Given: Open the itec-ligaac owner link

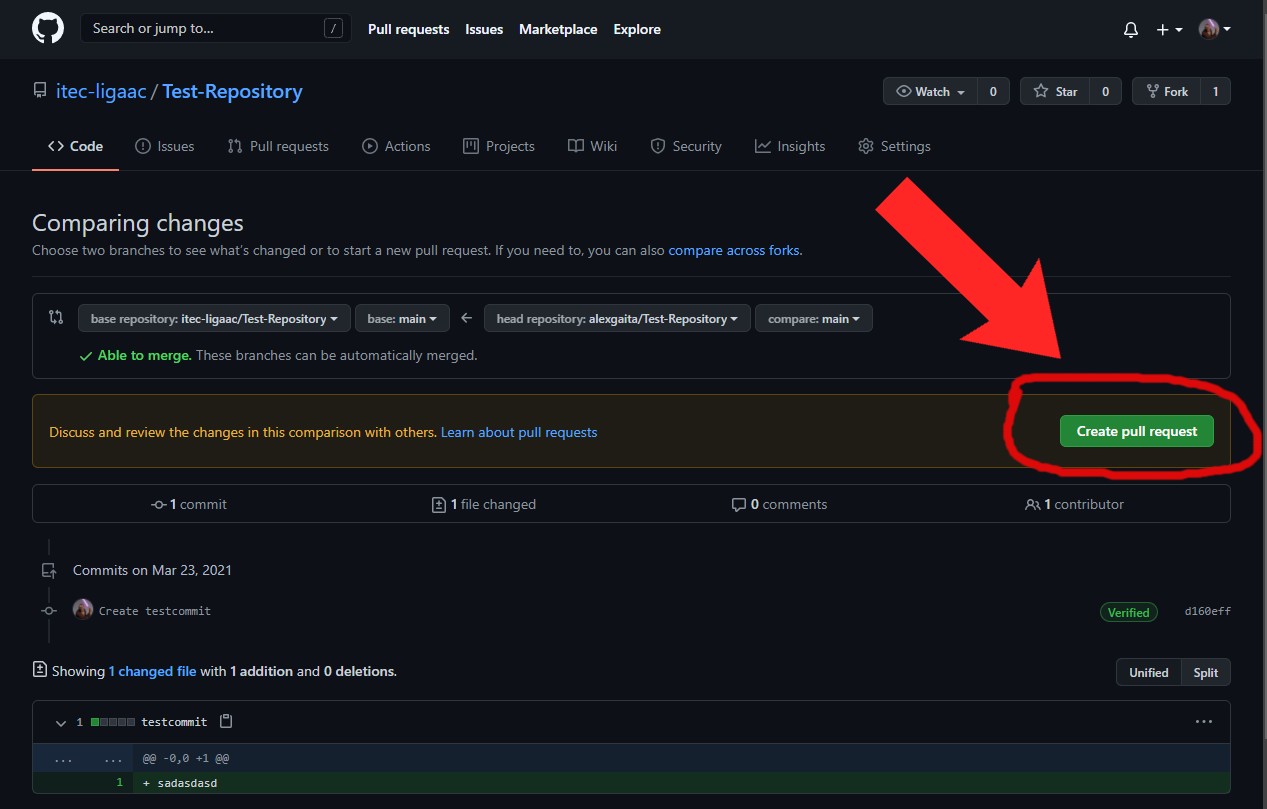Looking at the screenshot, I should 101,91.
